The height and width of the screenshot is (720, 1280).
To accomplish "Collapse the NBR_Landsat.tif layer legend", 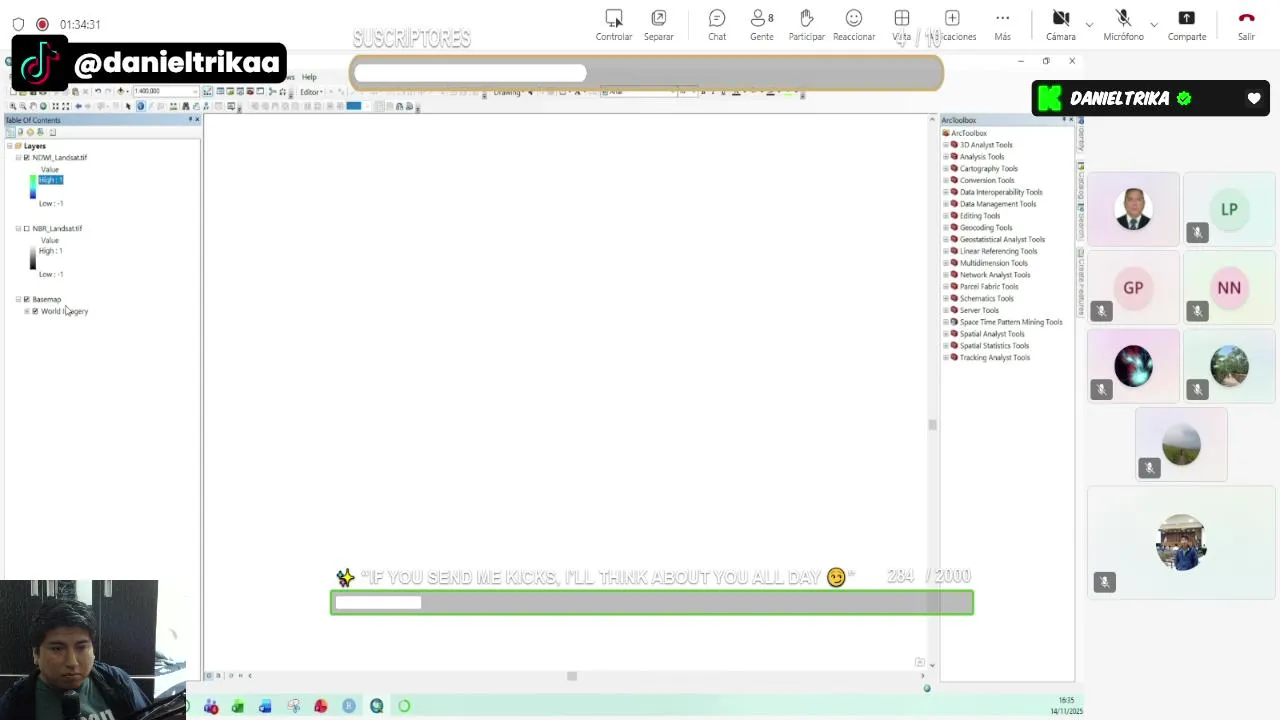I will [18, 228].
